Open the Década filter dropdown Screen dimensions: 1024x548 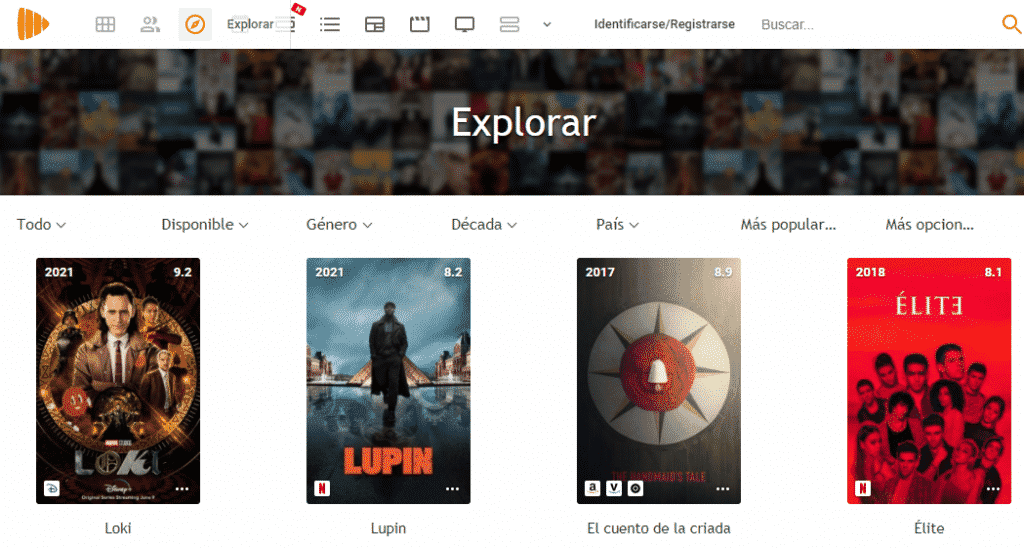coord(484,225)
